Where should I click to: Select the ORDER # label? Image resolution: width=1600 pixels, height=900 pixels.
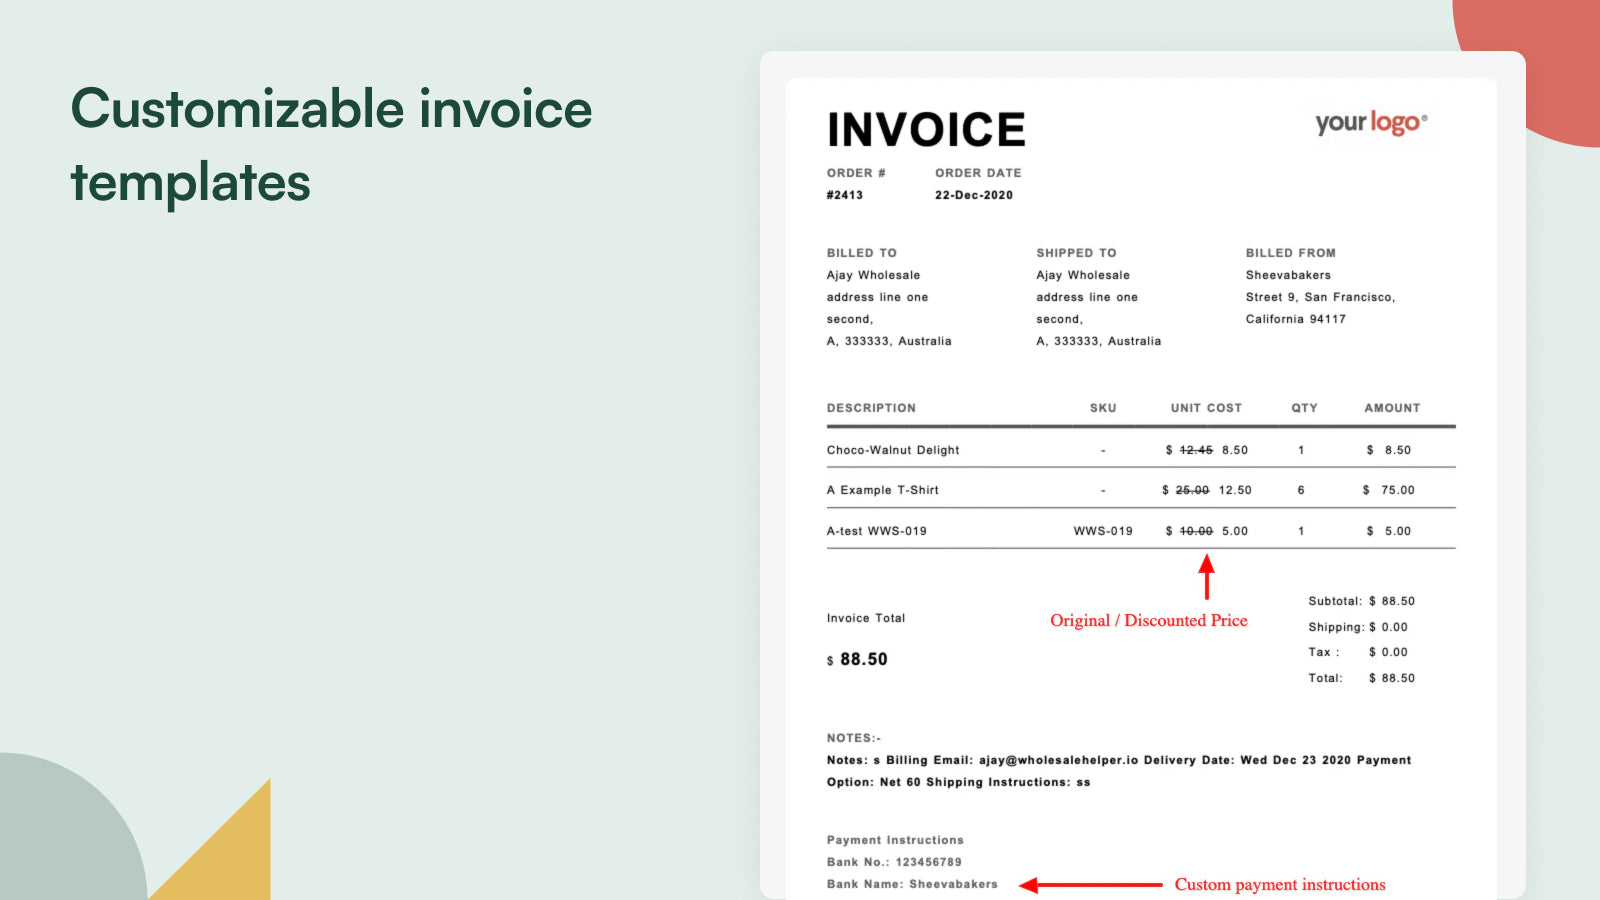(x=856, y=173)
